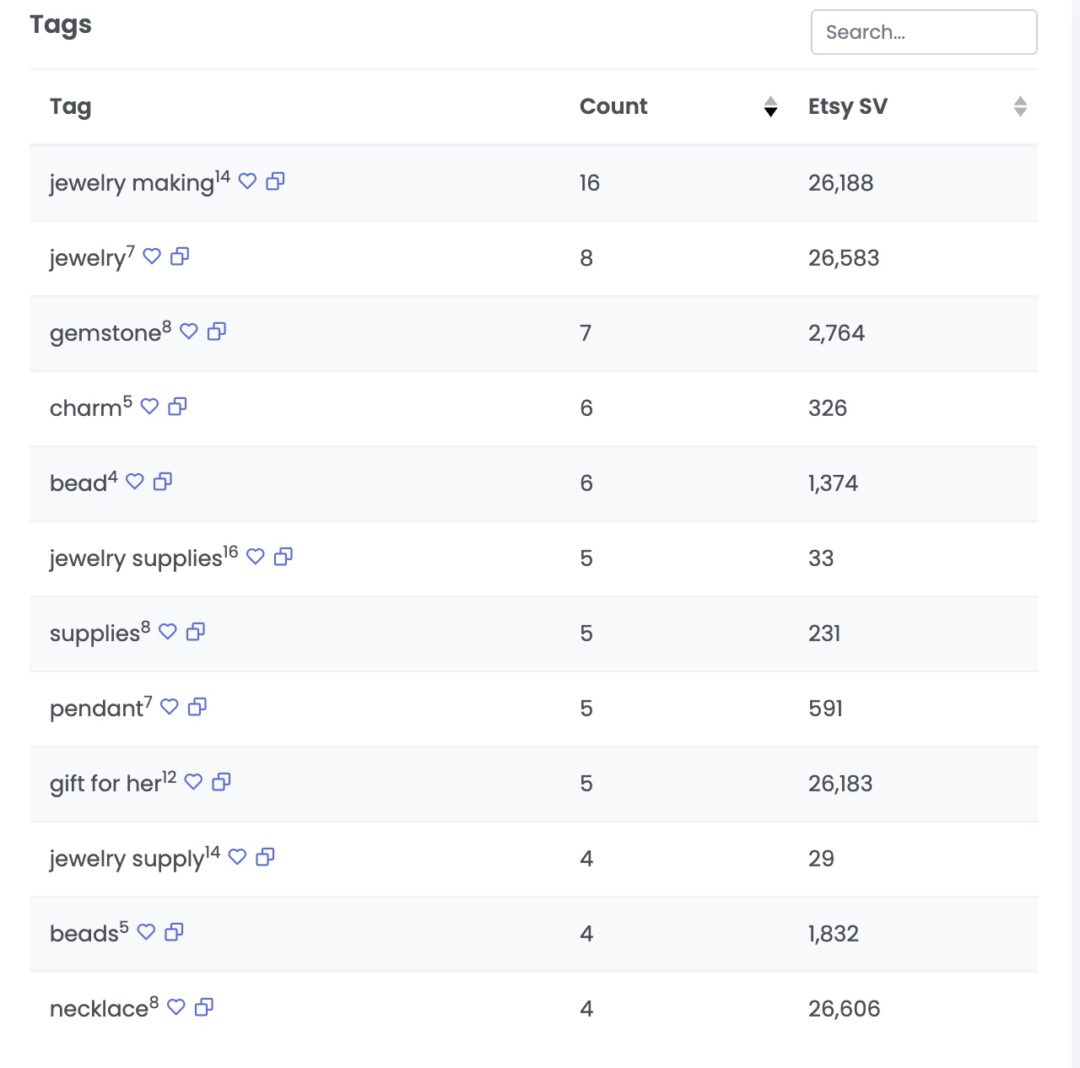
Task: Click heart icon beside 'supplies' tag
Action: (x=168, y=631)
